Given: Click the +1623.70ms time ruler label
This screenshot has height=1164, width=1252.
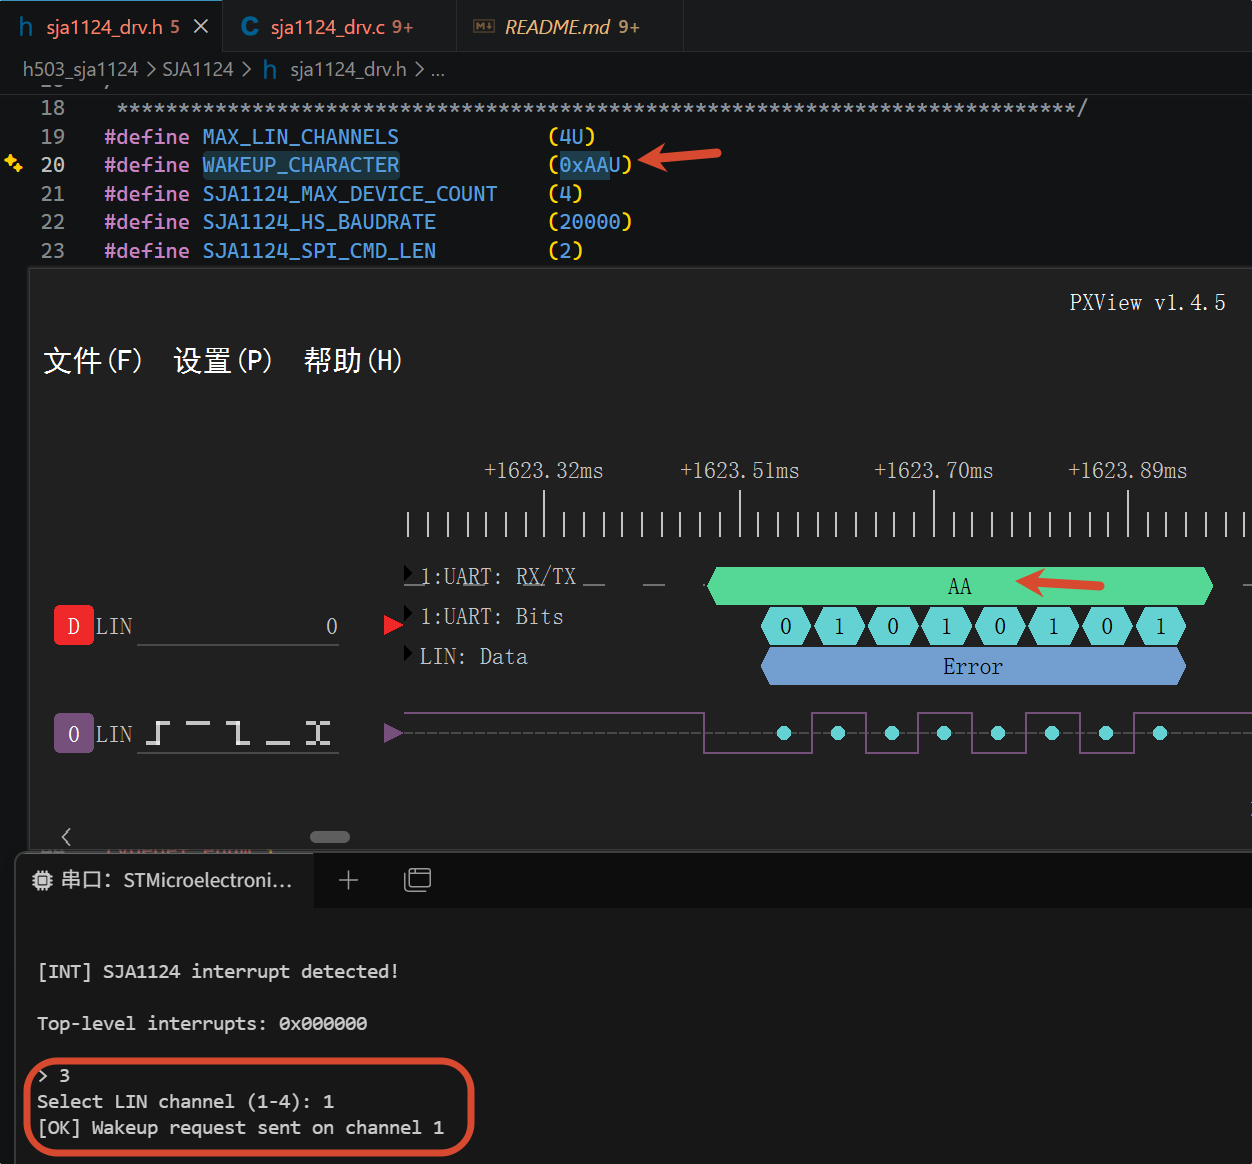Looking at the screenshot, I should pos(933,470).
